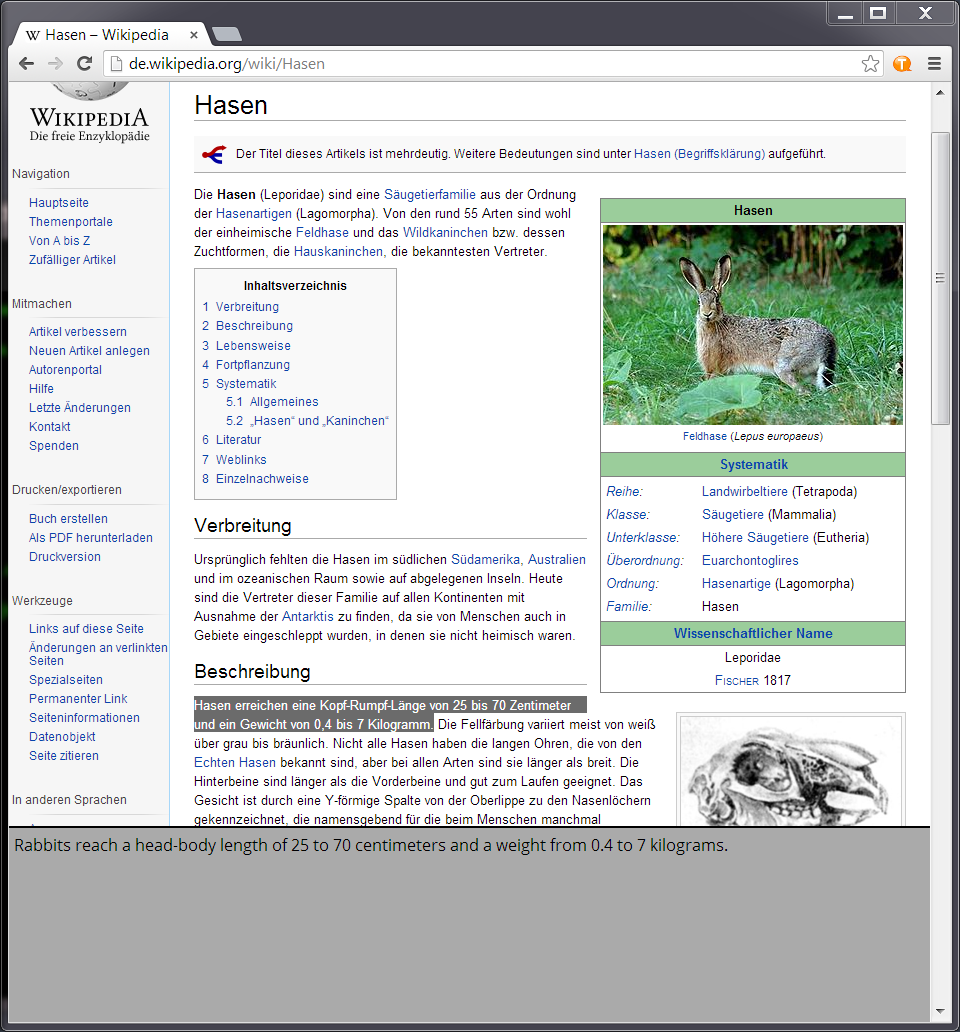Open the orange translator extension icon
This screenshot has height=1032, width=960.
(902, 64)
